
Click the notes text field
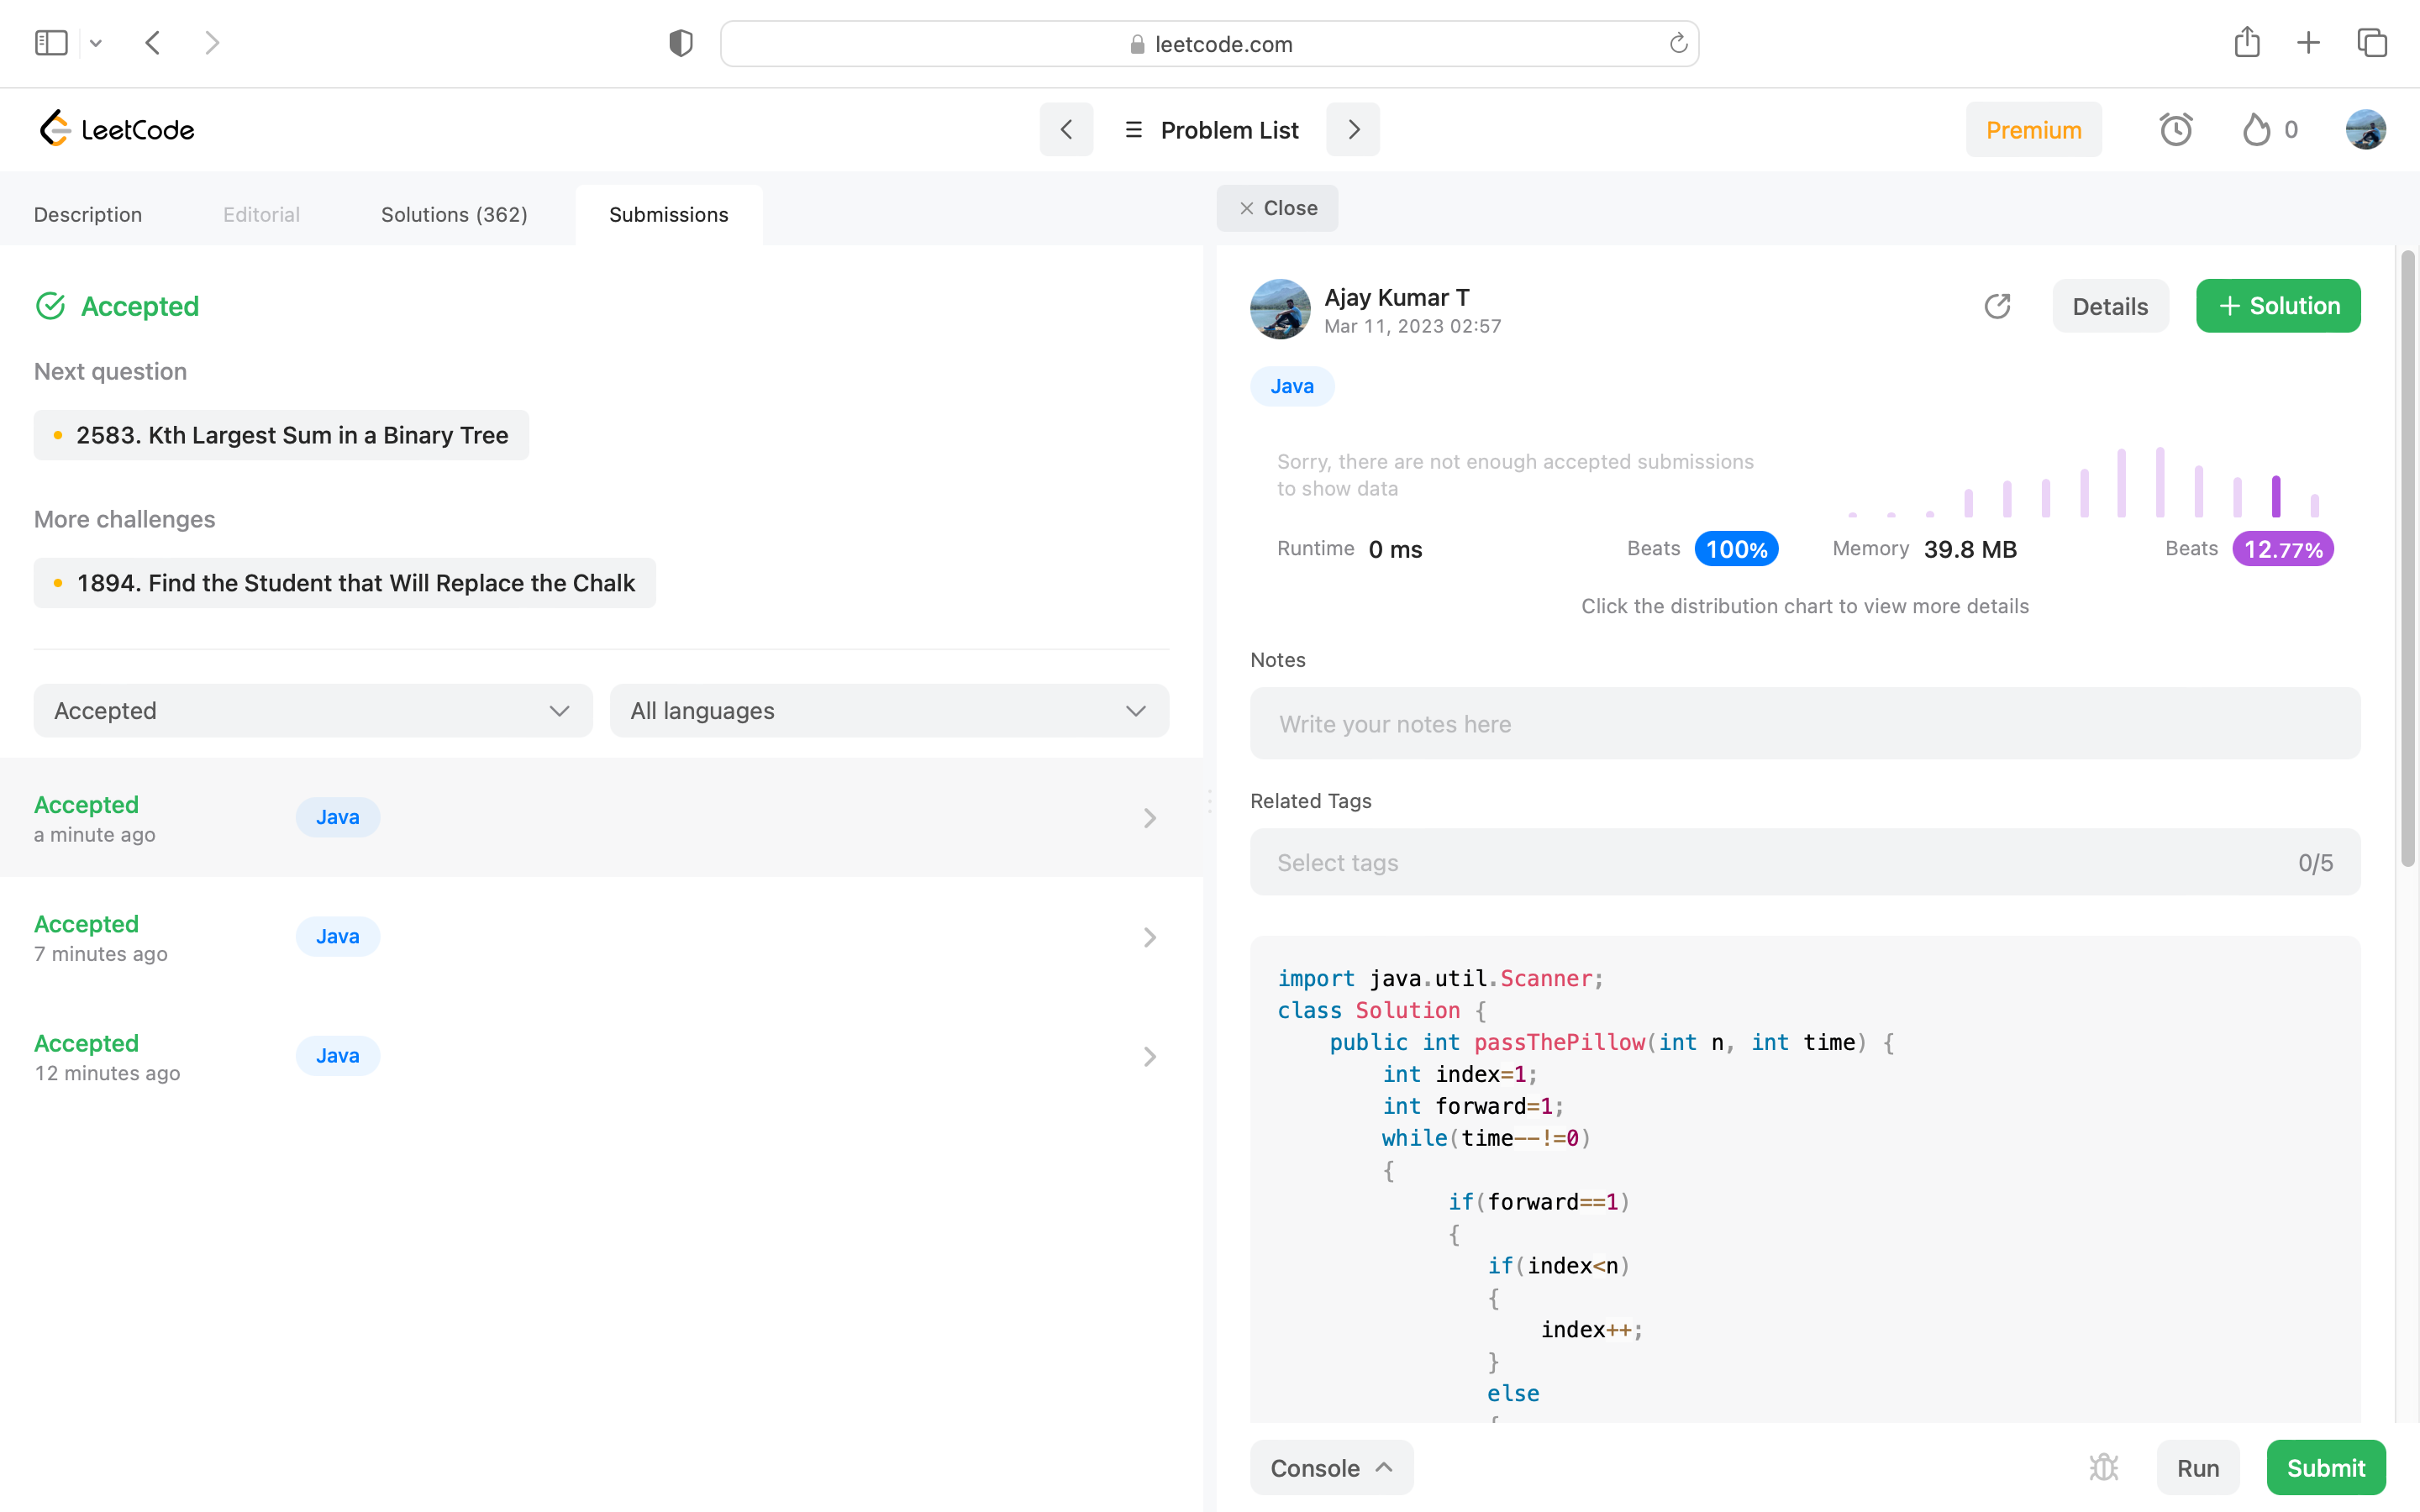click(1804, 723)
